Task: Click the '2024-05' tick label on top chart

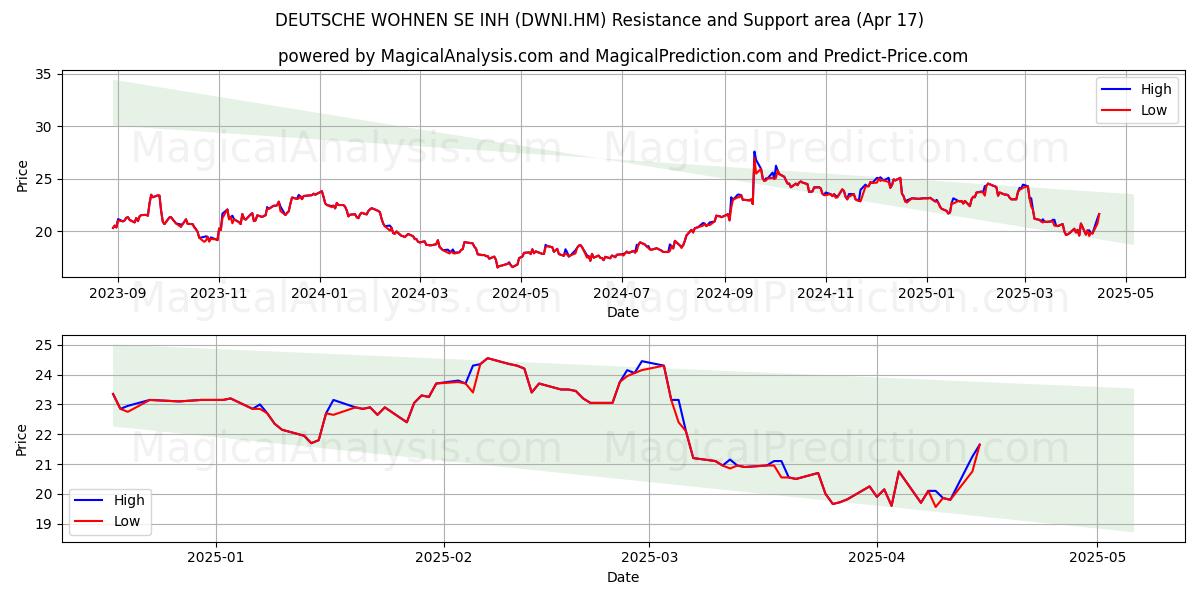Action: [x=520, y=293]
